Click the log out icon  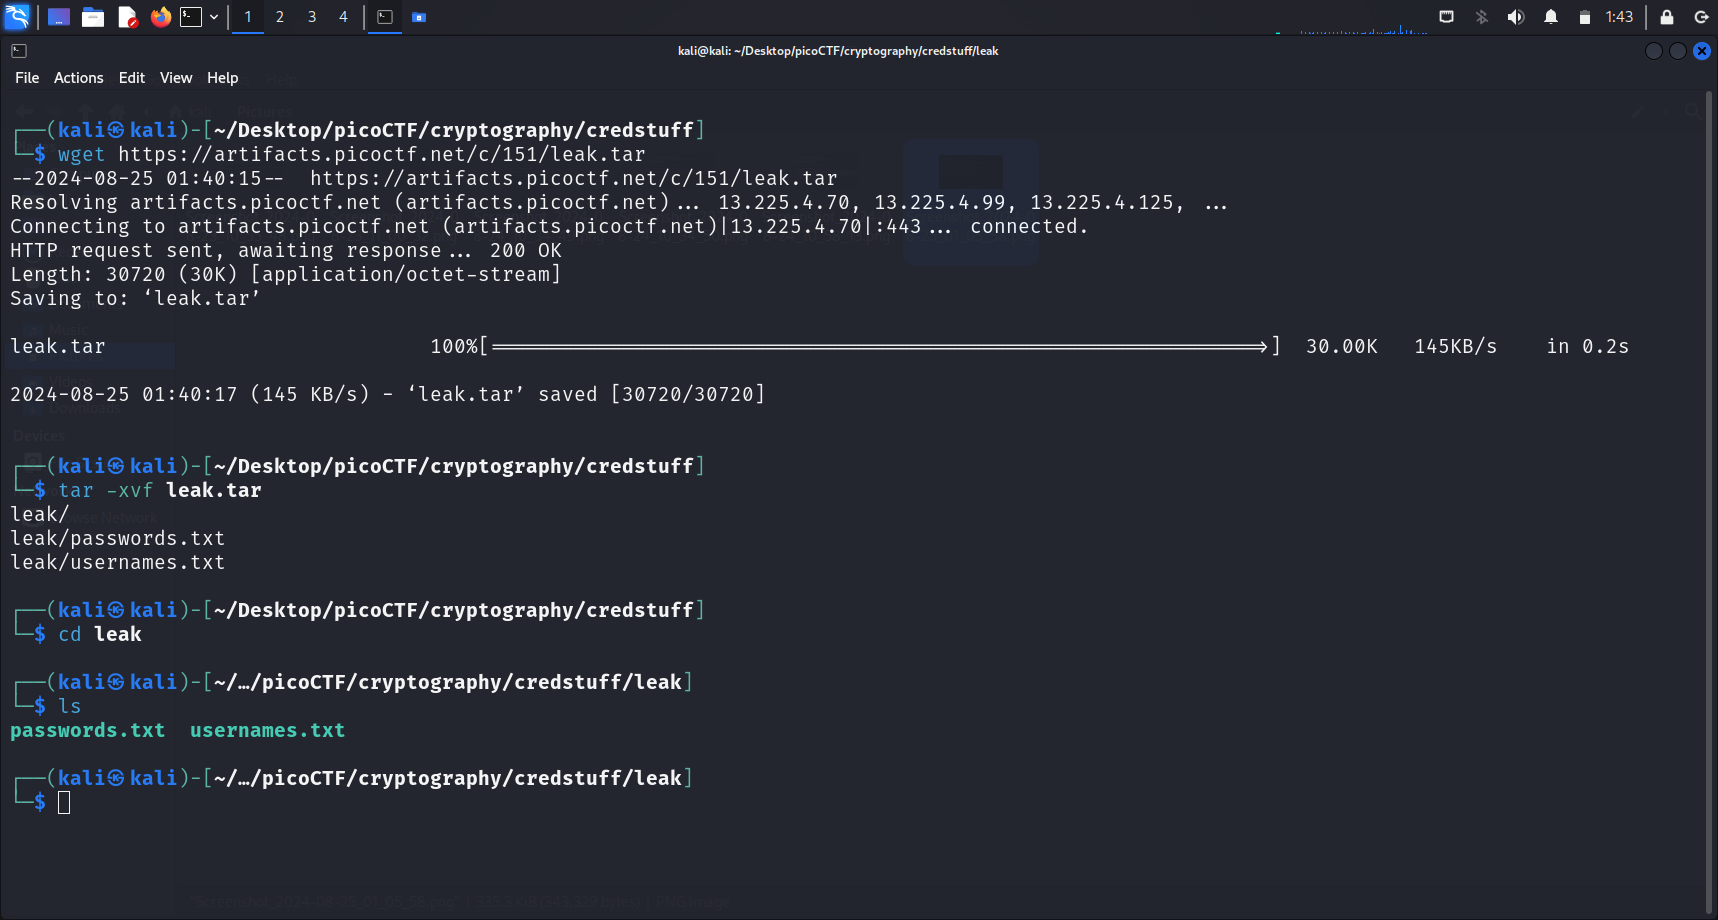pos(1701,17)
